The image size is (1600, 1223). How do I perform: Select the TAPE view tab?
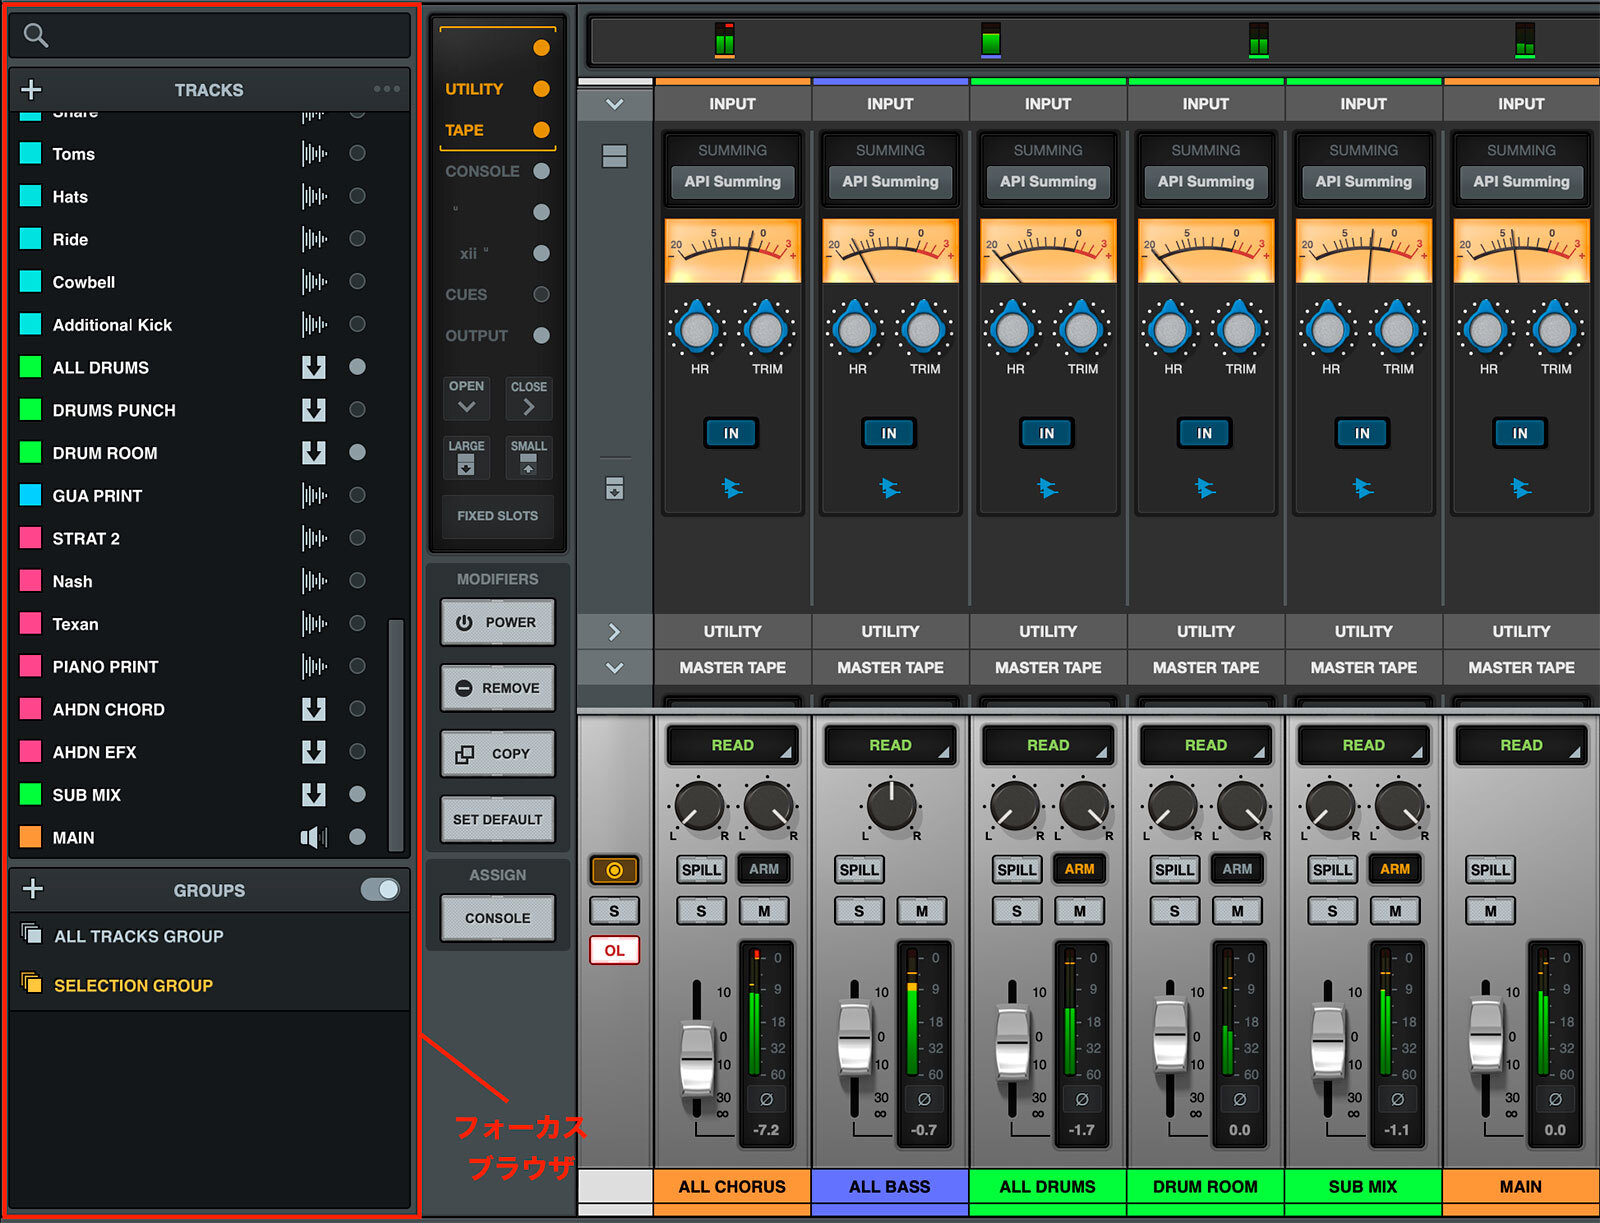(465, 130)
